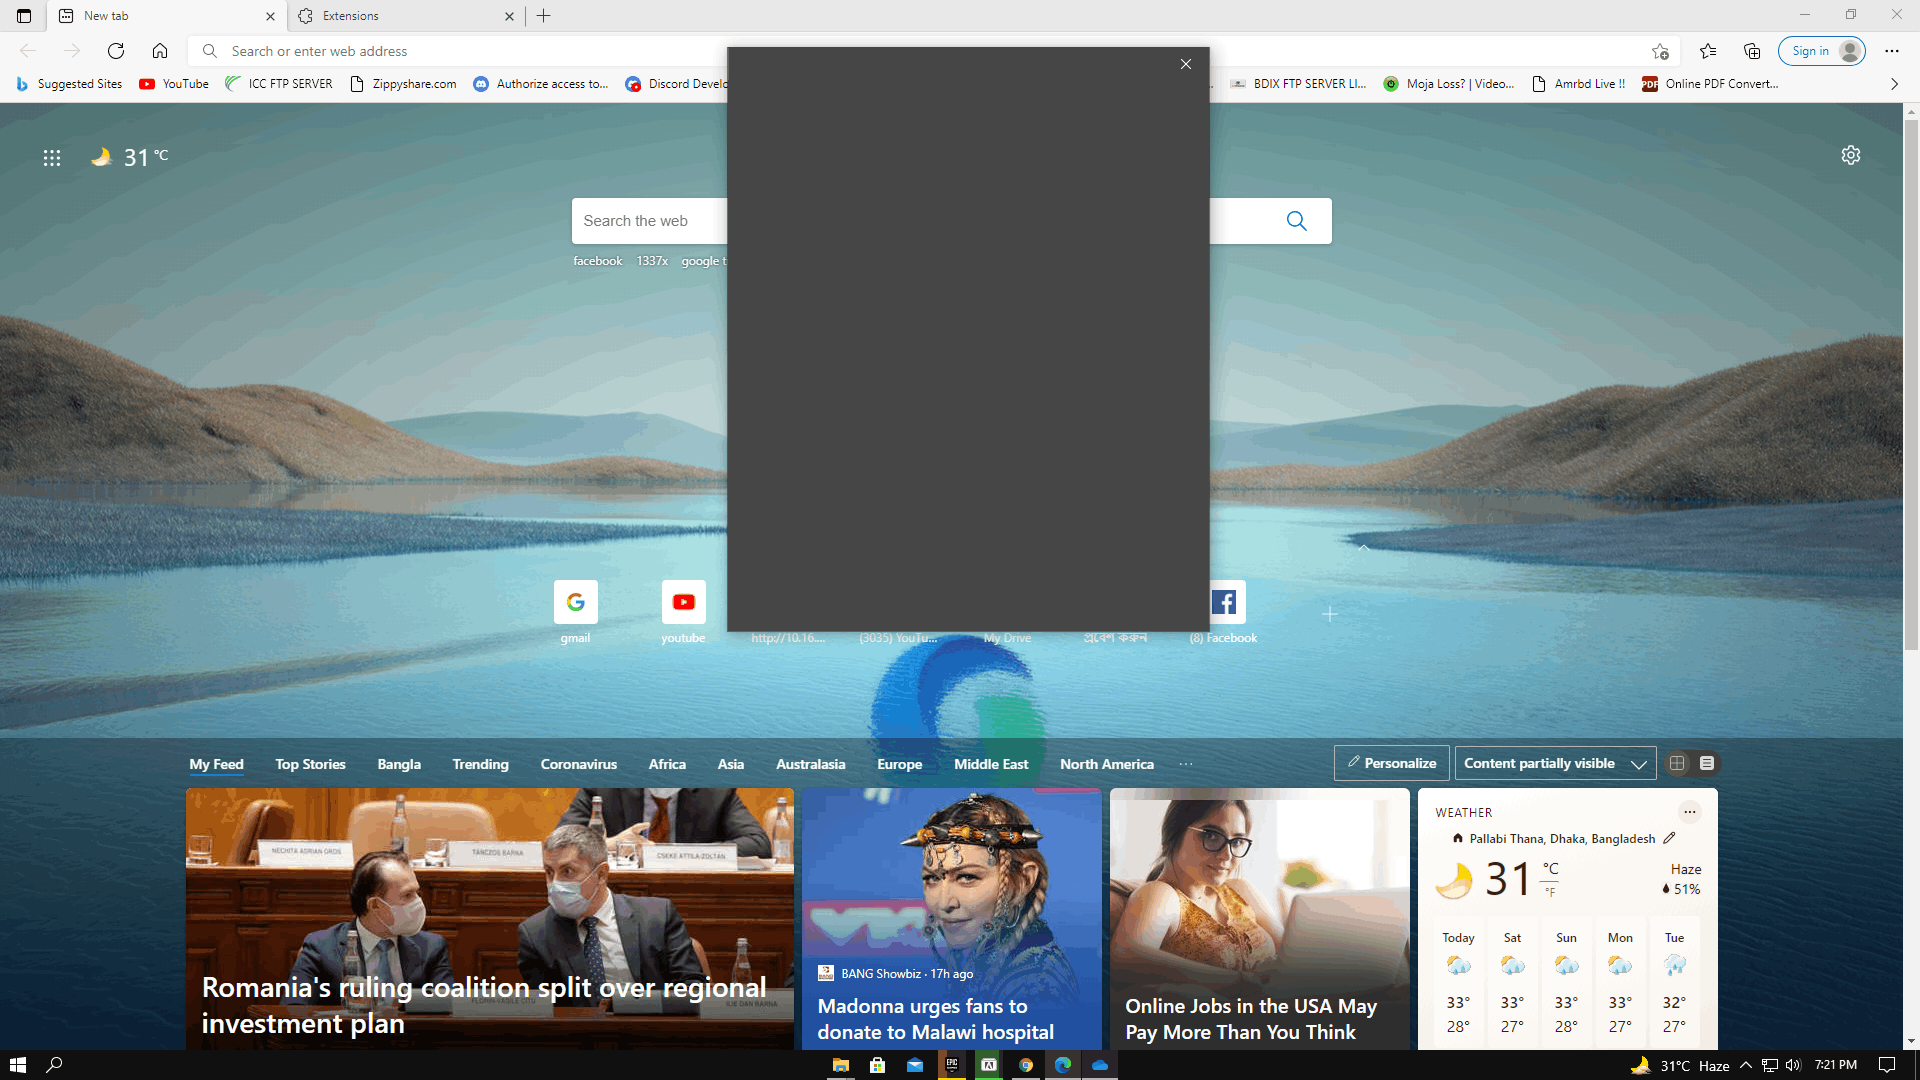Open the Home page icon
This screenshot has width=1920, height=1080.
coord(160,51)
